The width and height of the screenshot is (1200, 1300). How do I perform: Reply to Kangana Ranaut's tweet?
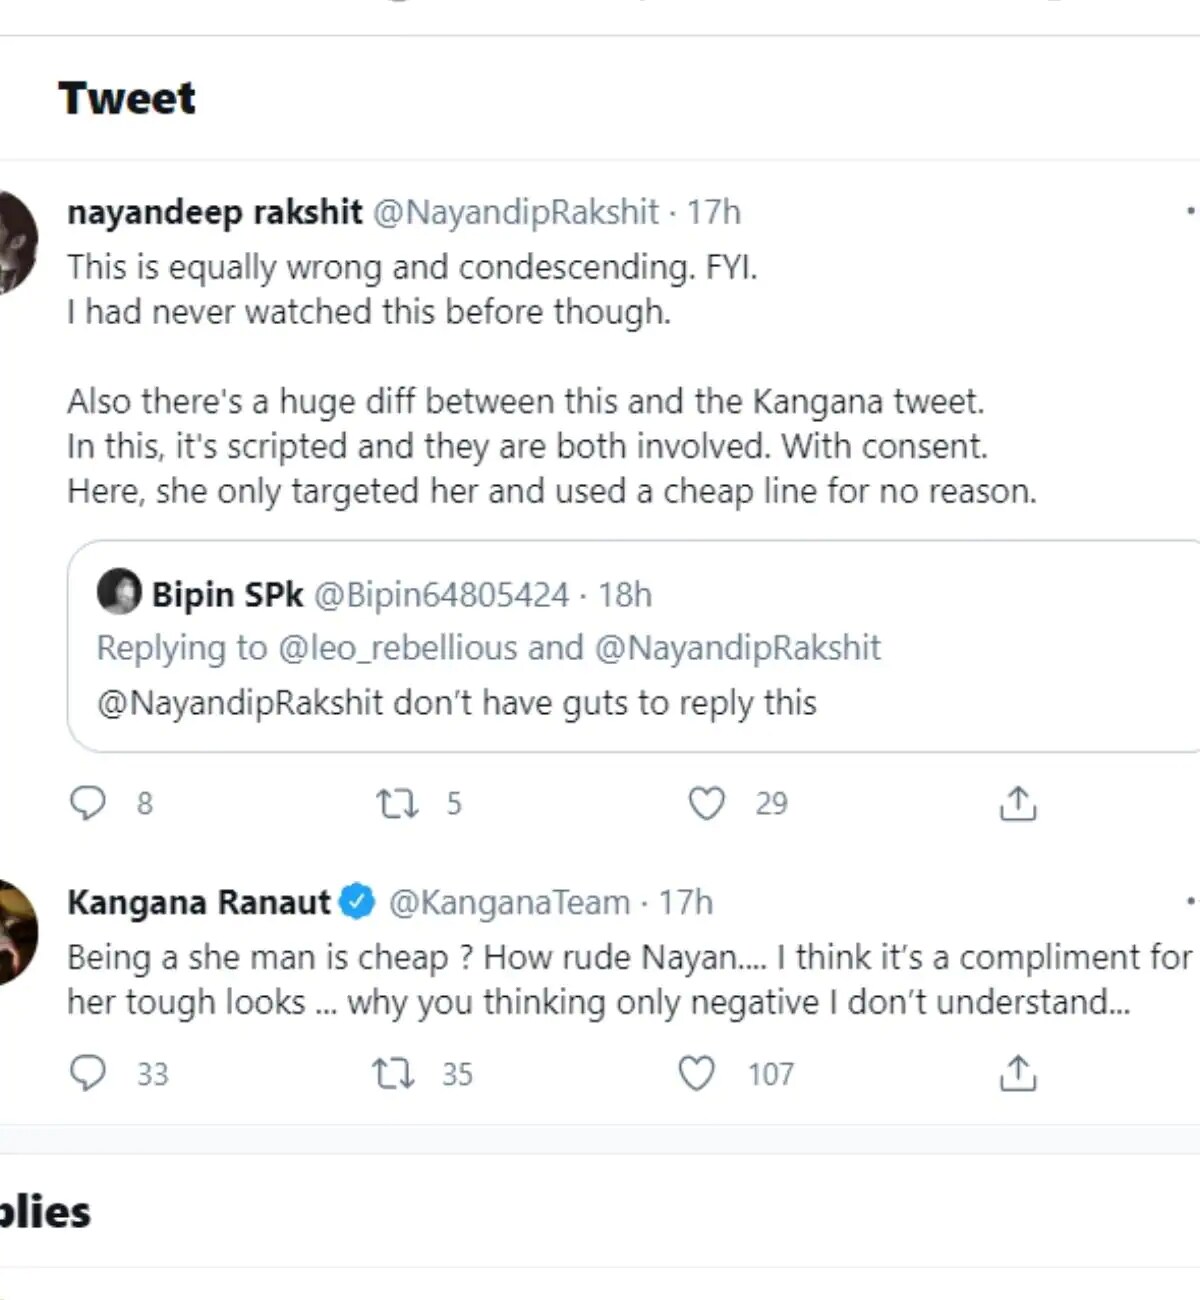click(x=88, y=1073)
